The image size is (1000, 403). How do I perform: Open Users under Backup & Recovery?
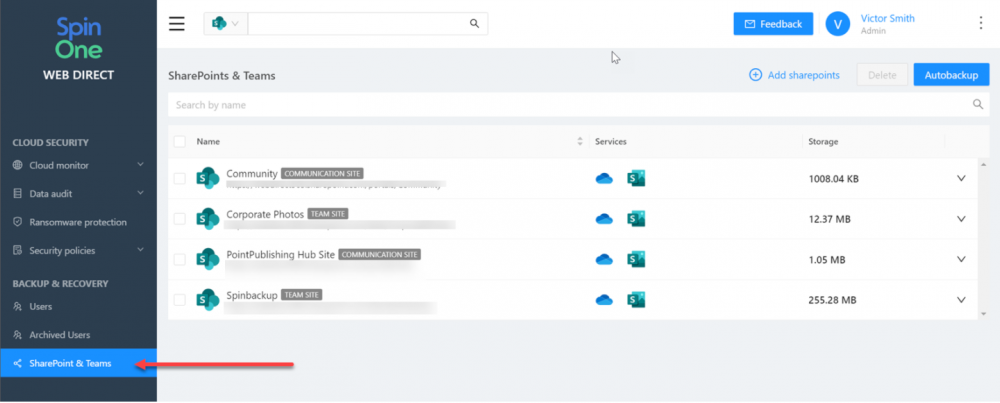(78, 307)
